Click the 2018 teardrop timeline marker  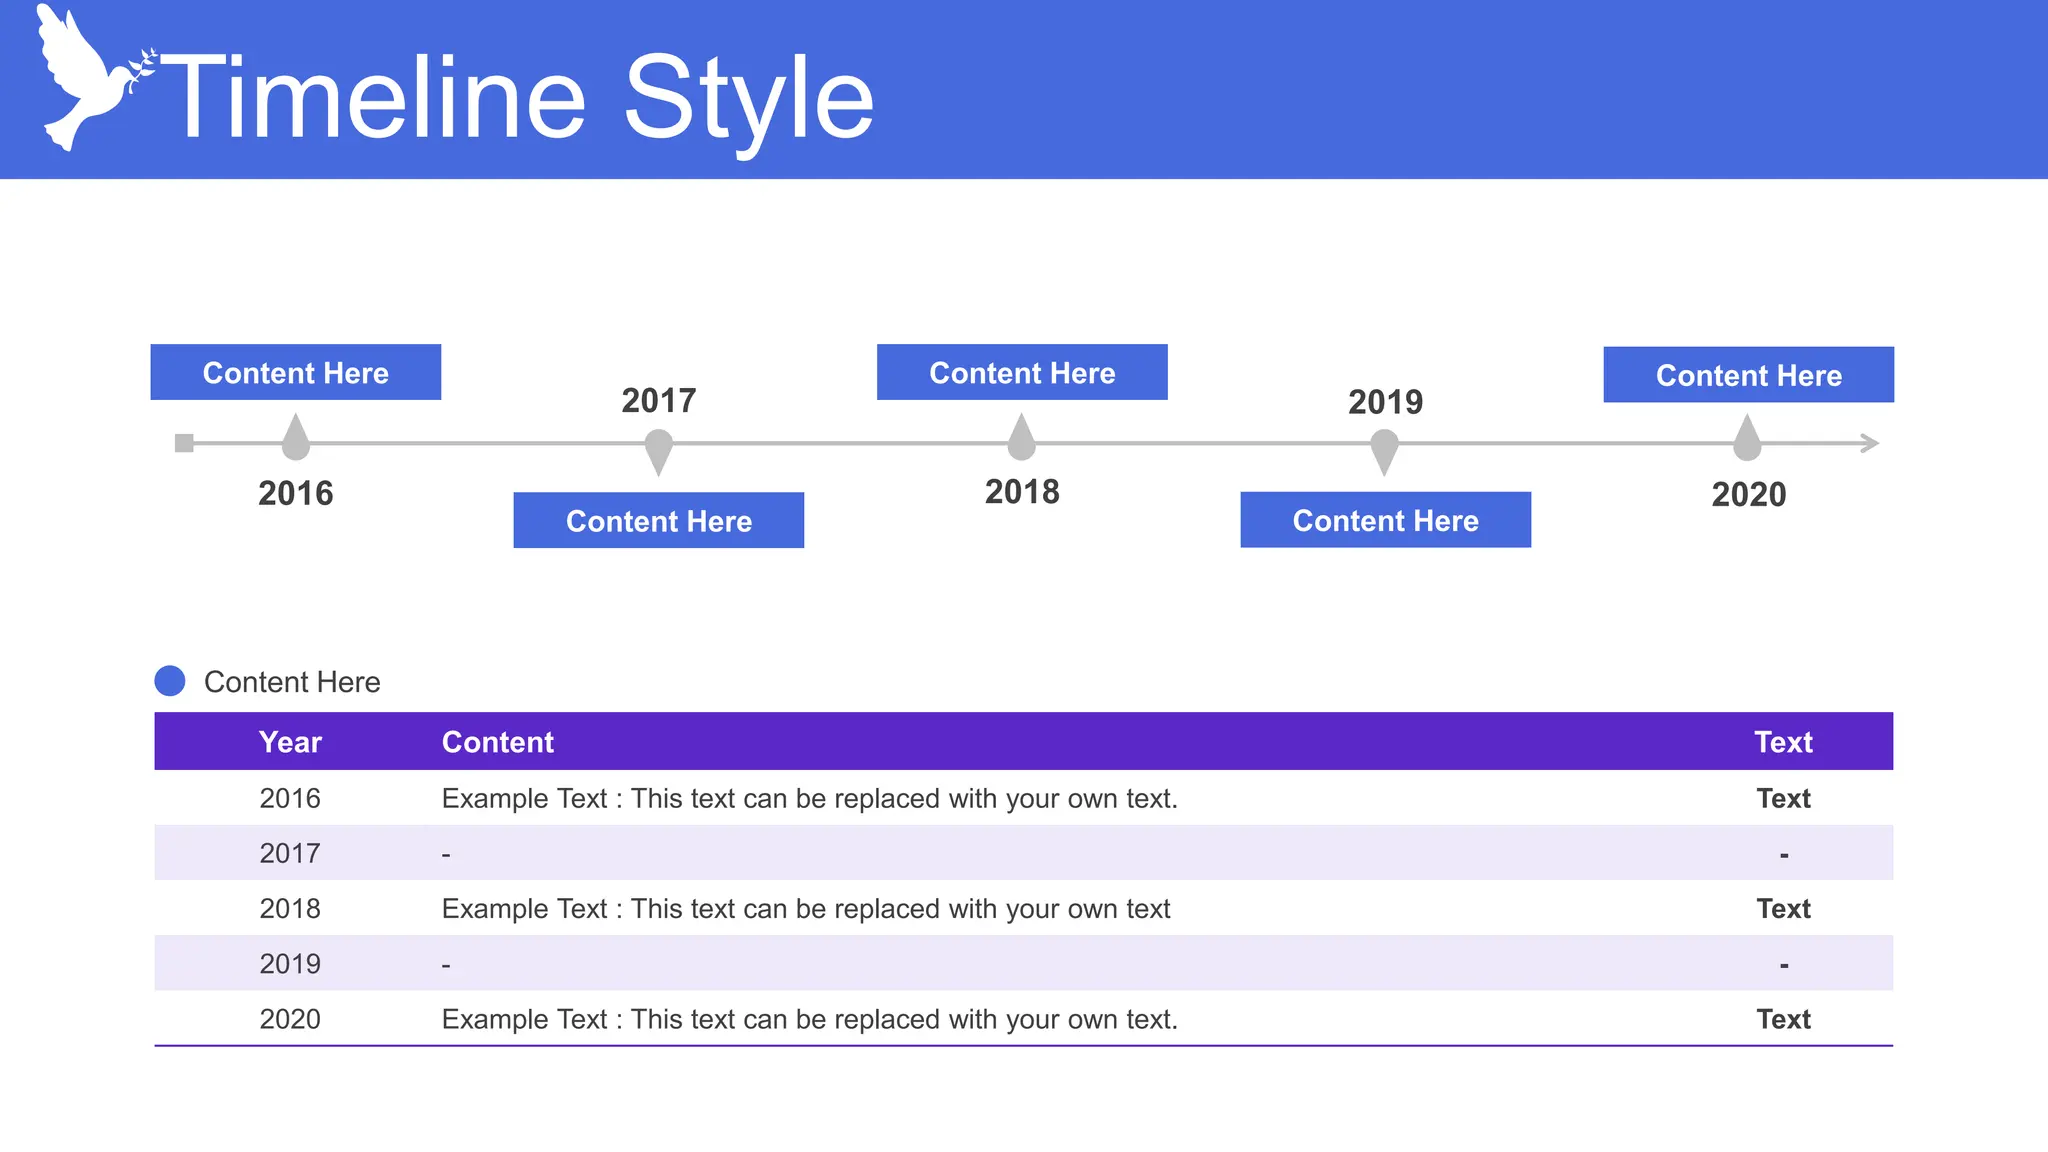tap(1021, 439)
